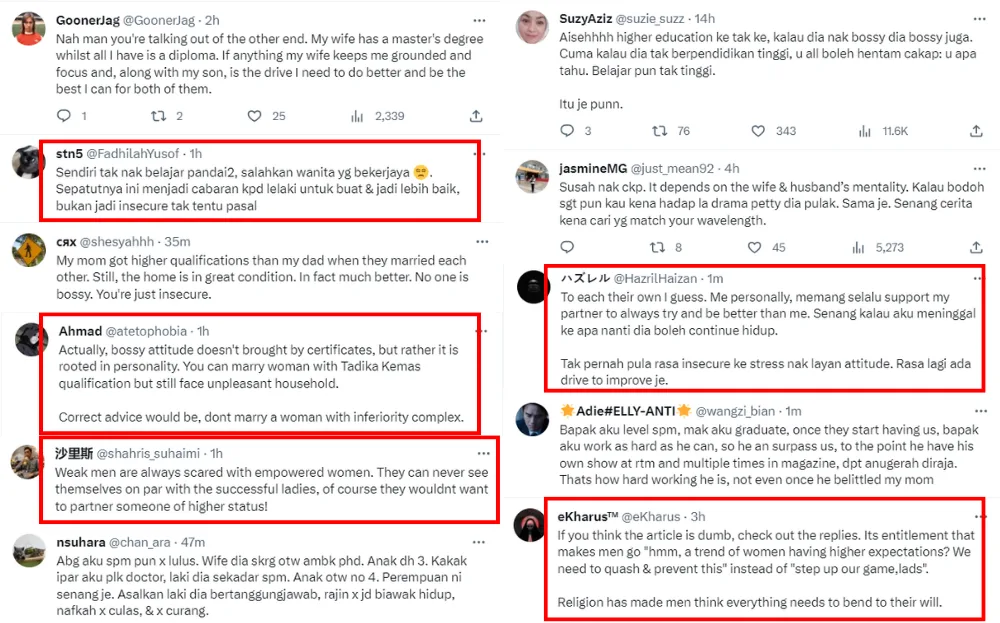Reply to GoonerJag's tweet

[63, 116]
